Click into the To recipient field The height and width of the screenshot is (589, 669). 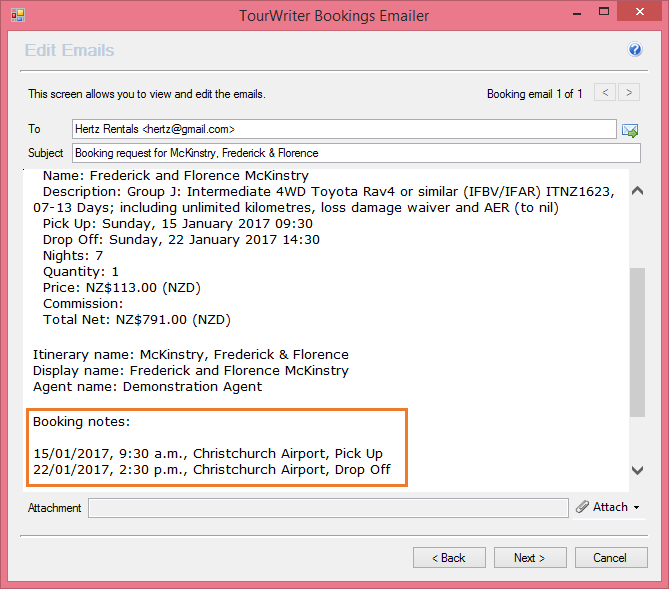tap(343, 129)
